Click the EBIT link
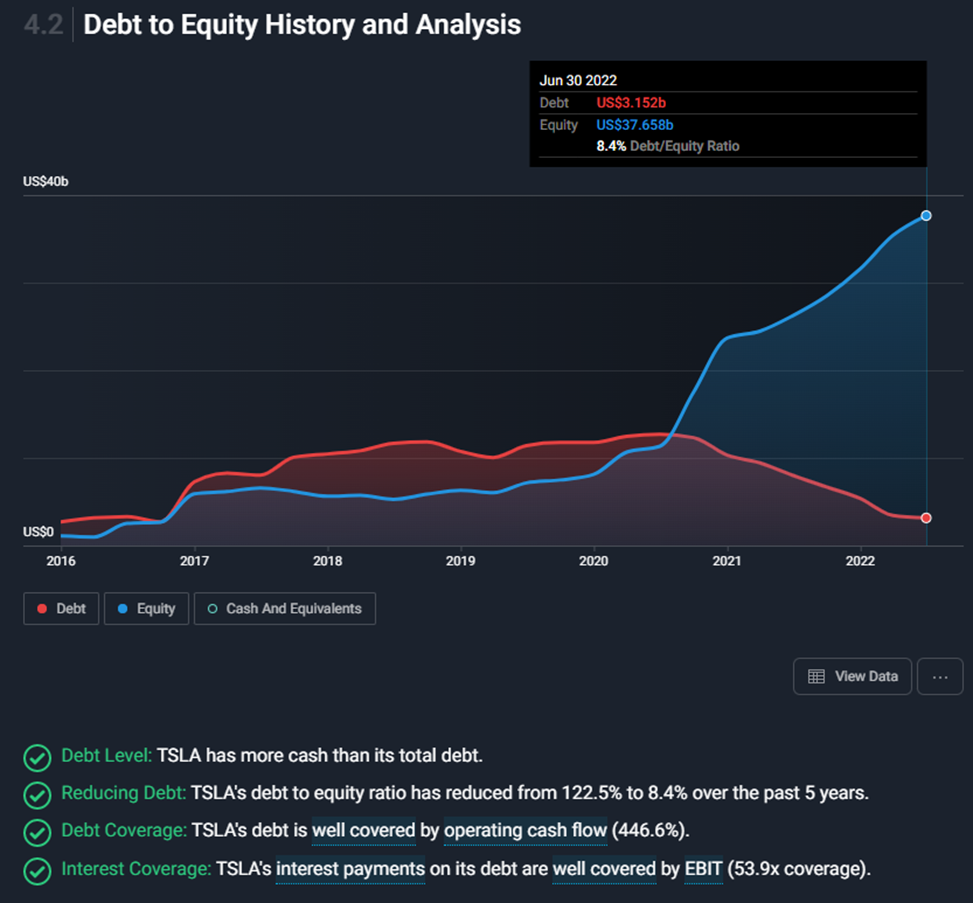Screen dimensions: 973x903 pyautogui.click(x=703, y=868)
